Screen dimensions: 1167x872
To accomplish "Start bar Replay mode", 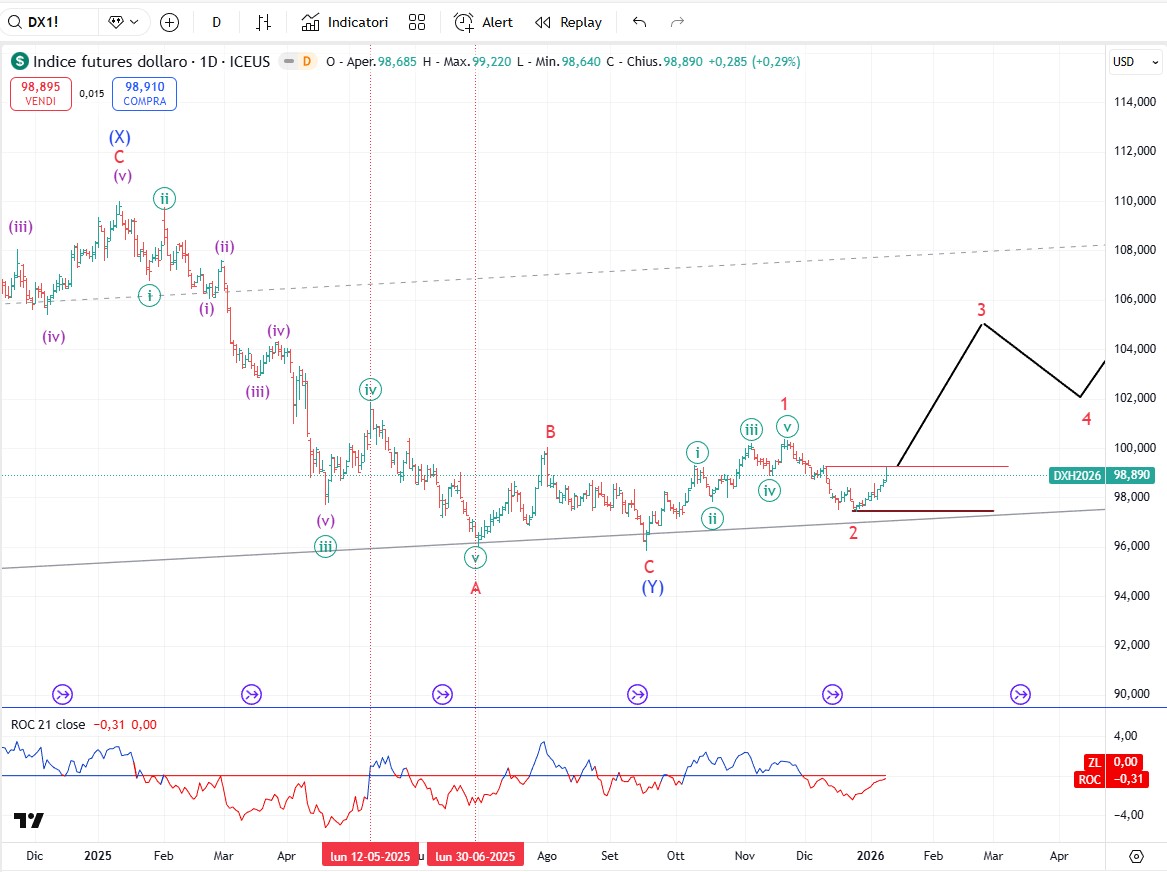I will pyautogui.click(x=569, y=22).
